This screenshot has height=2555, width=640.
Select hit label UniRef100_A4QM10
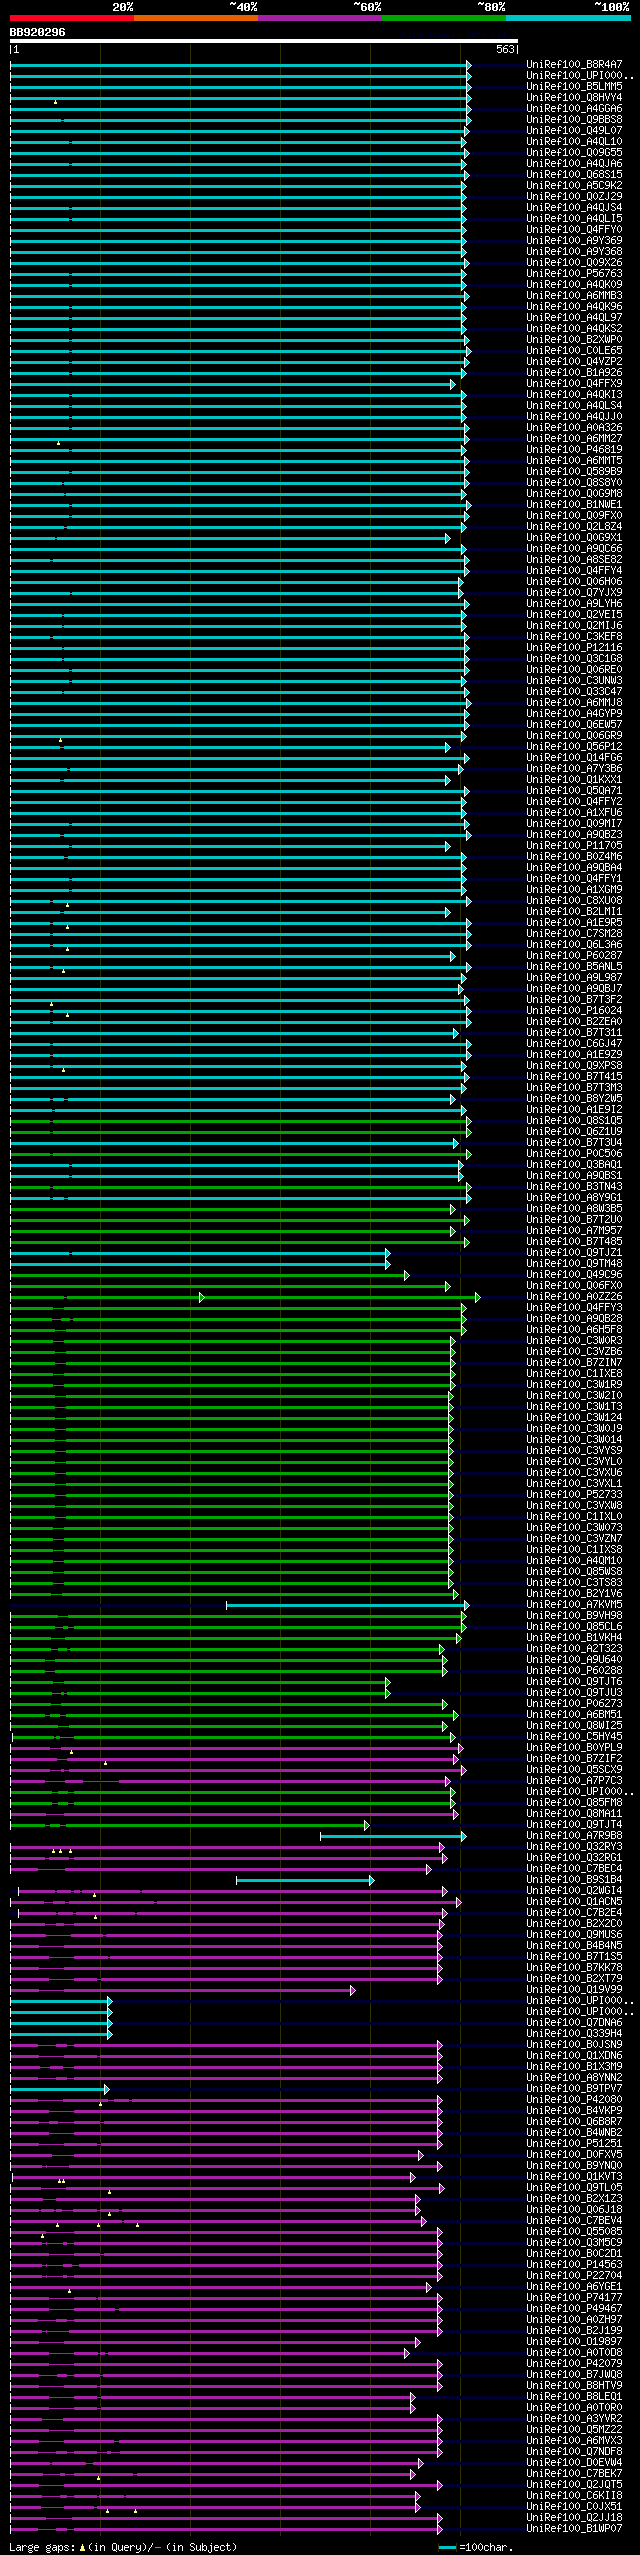click(574, 1561)
